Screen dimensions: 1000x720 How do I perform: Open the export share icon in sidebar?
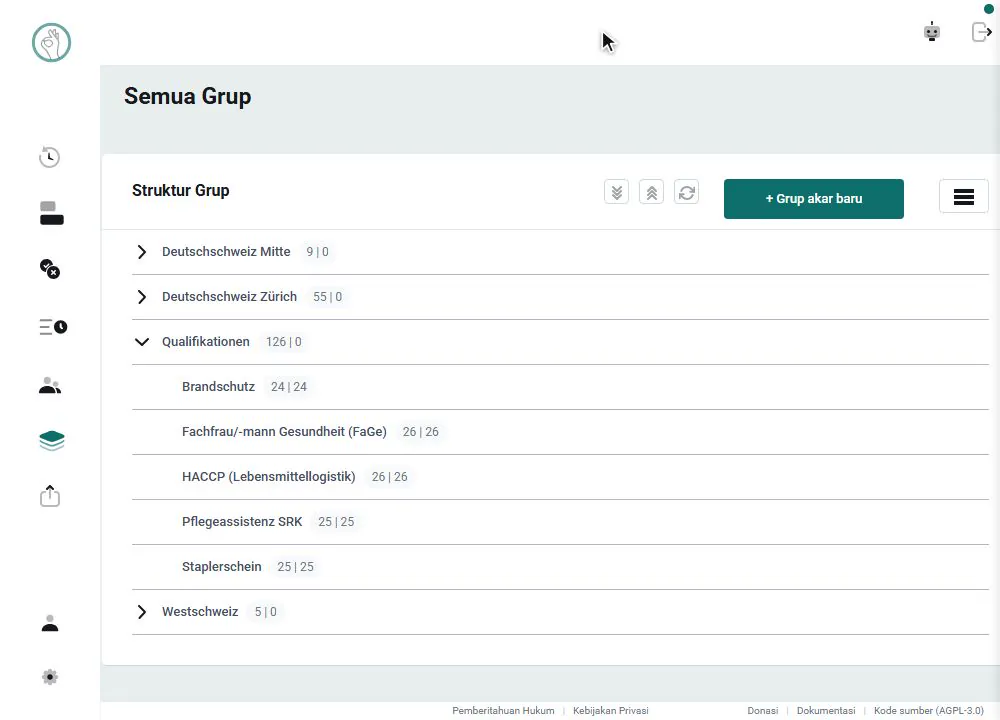[50, 496]
